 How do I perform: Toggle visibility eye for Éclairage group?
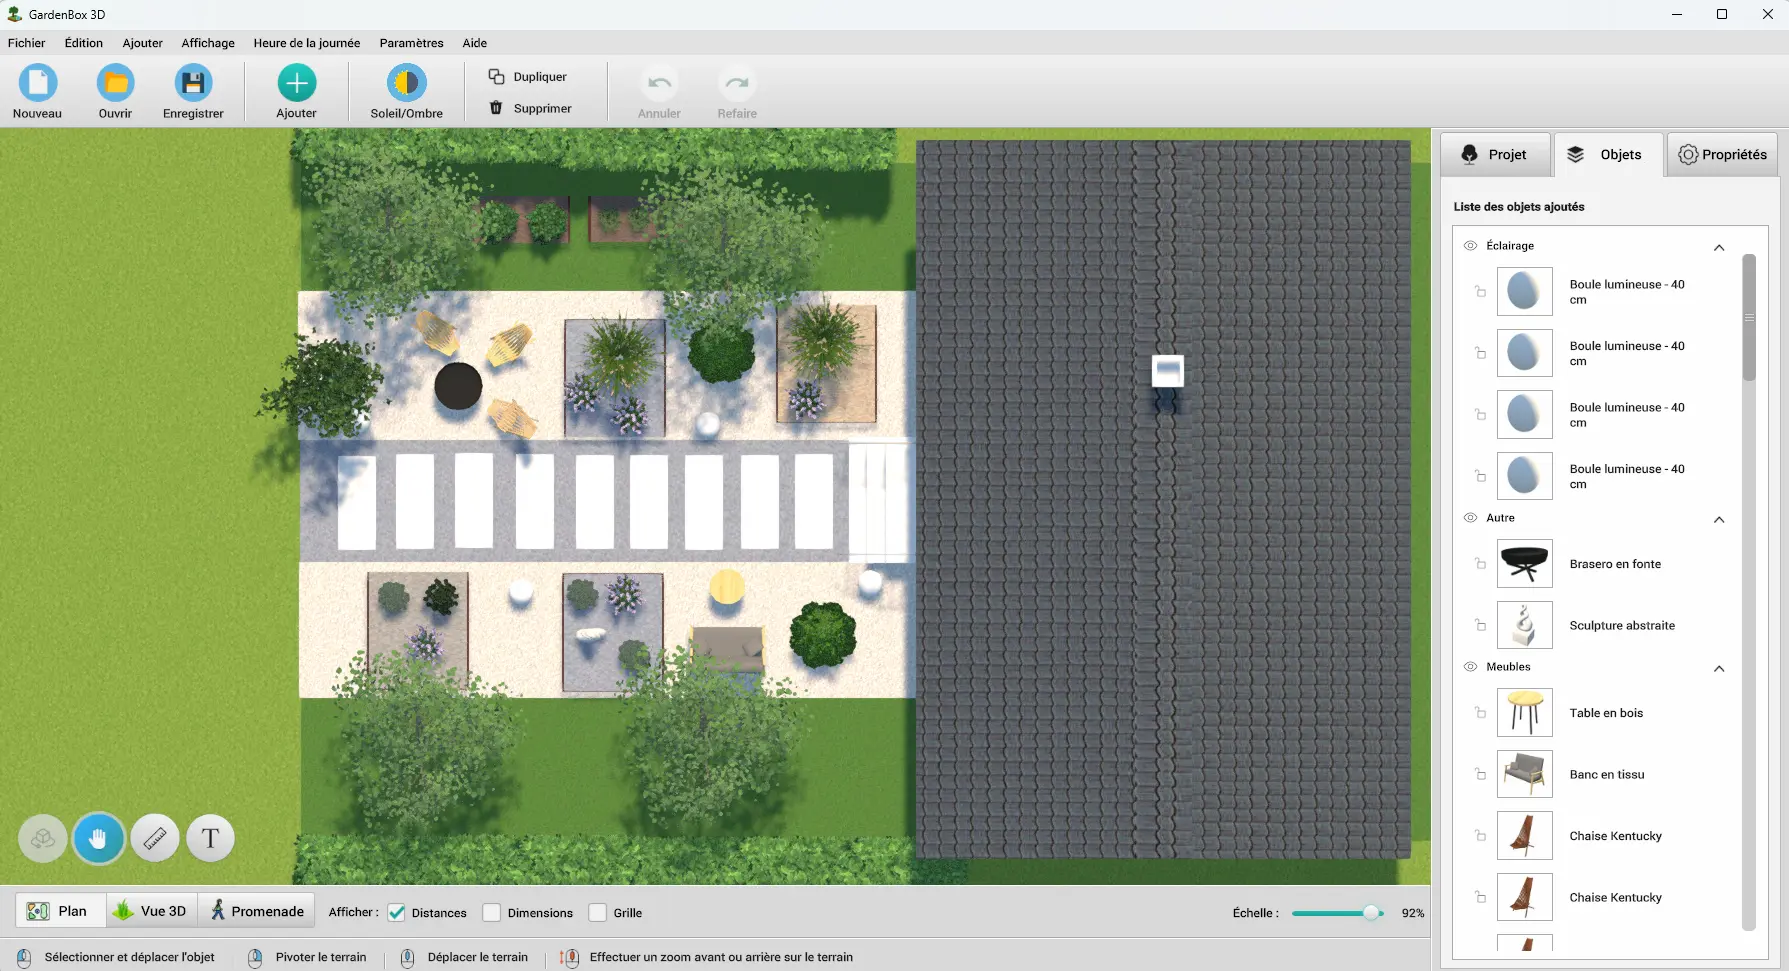pyautogui.click(x=1470, y=246)
